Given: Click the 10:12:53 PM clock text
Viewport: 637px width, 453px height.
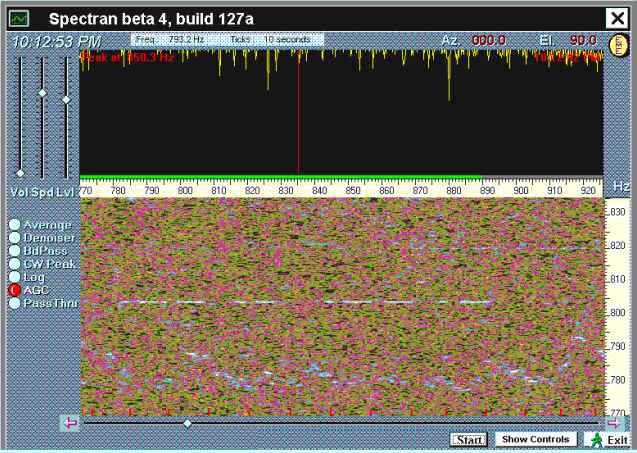Looking at the screenshot, I should click(x=56, y=41).
